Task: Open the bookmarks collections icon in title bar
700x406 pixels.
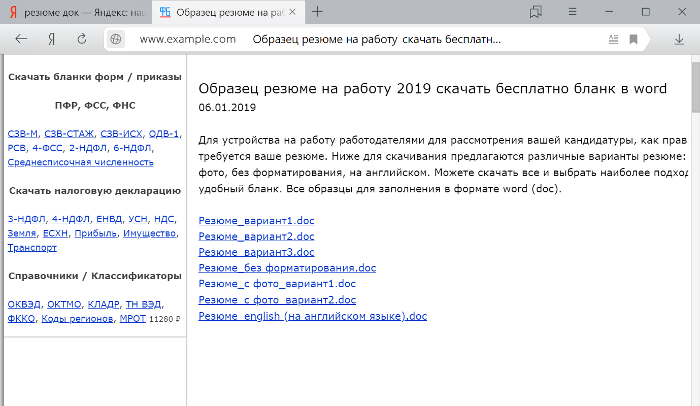Action: coord(535,12)
